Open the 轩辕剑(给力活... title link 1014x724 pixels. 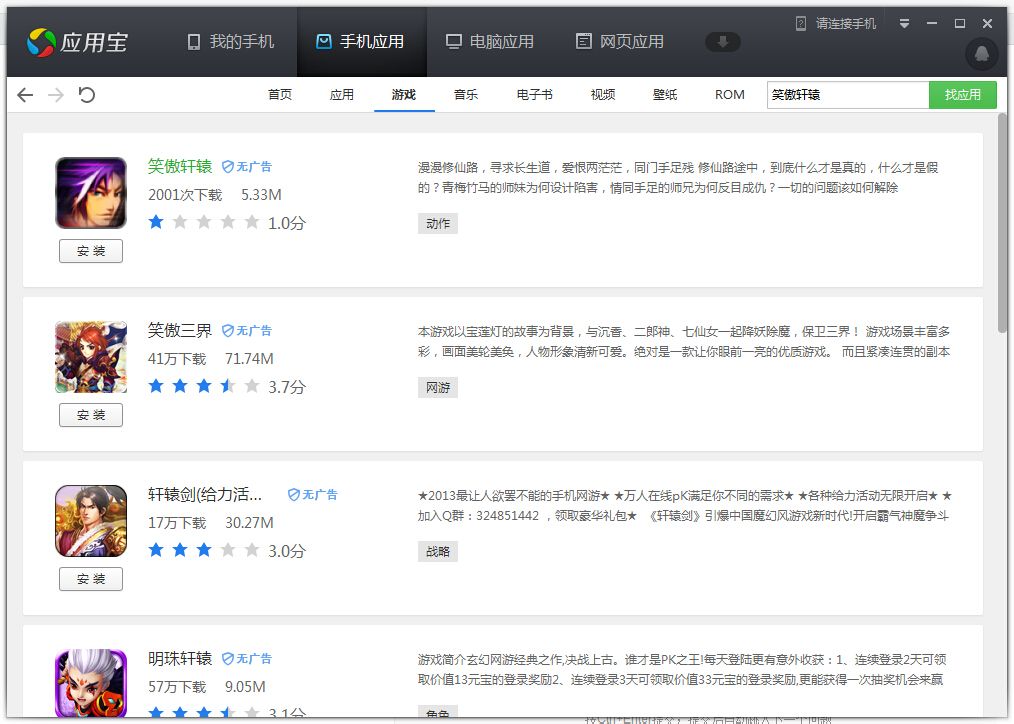205,495
